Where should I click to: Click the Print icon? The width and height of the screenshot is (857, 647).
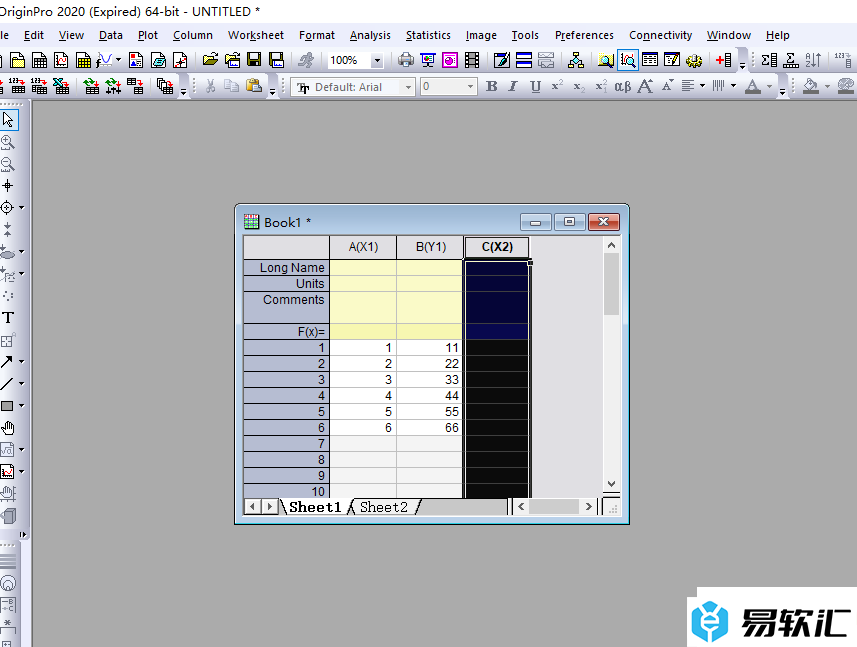pos(406,60)
